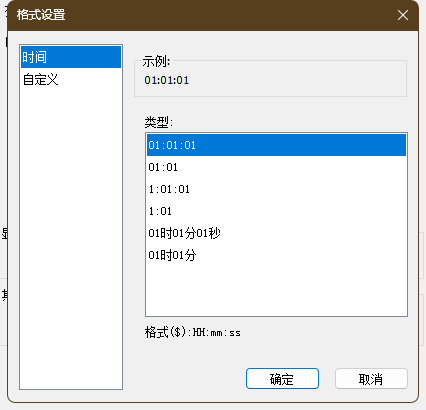Pick the 1:01 format option
The image size is (426, 410).
point(276,211)
